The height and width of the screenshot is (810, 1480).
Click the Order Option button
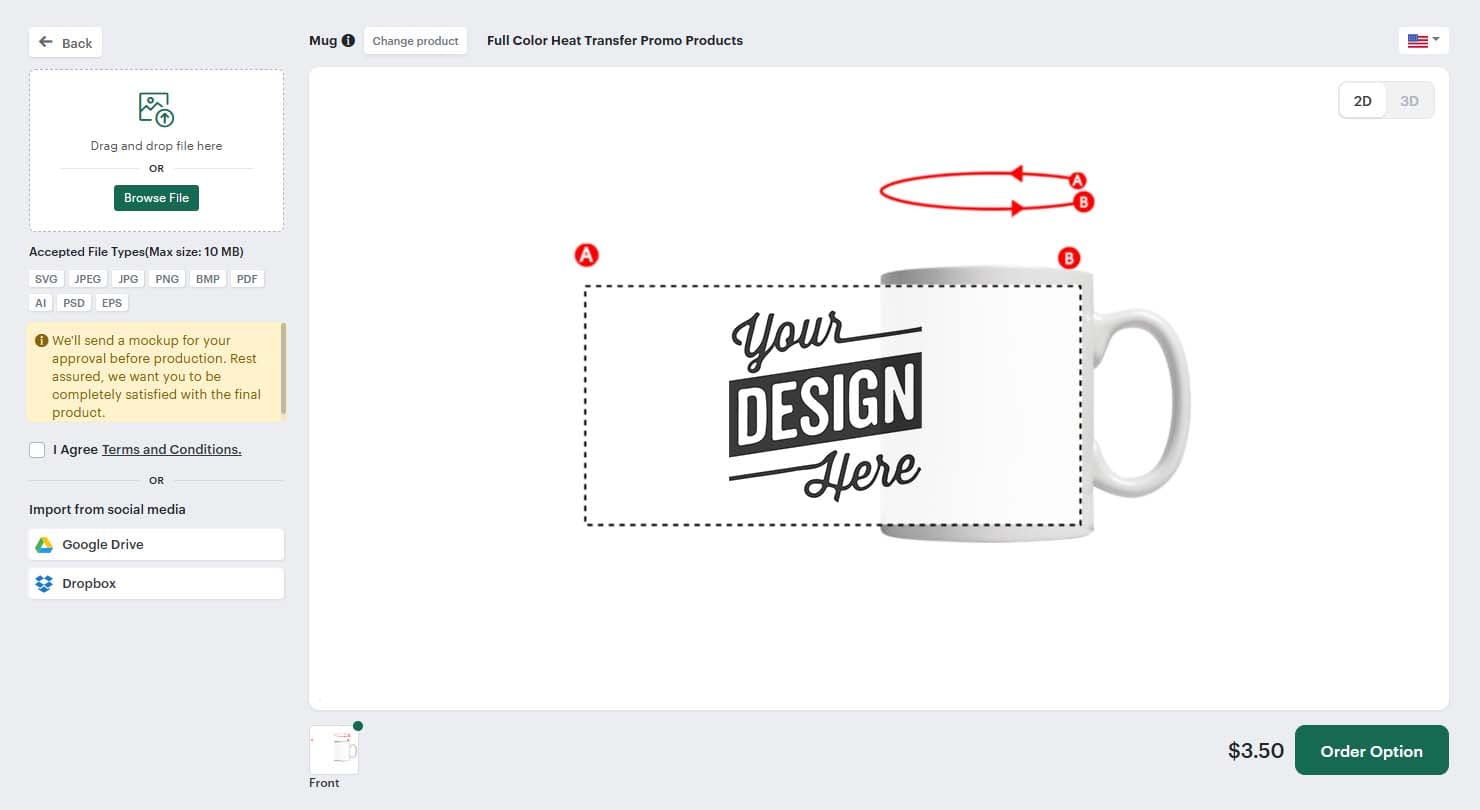click(1371, 751)
